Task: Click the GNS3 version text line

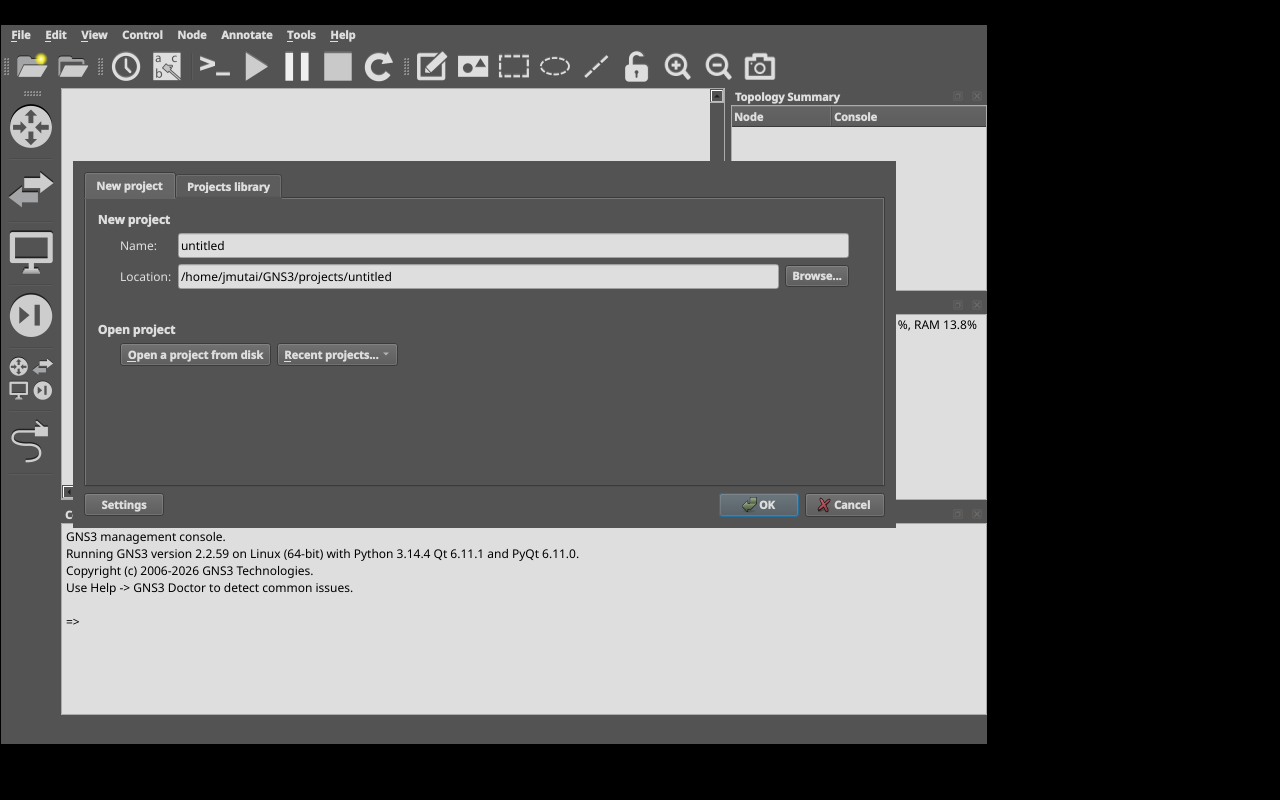Action: (x=322, y=554)
